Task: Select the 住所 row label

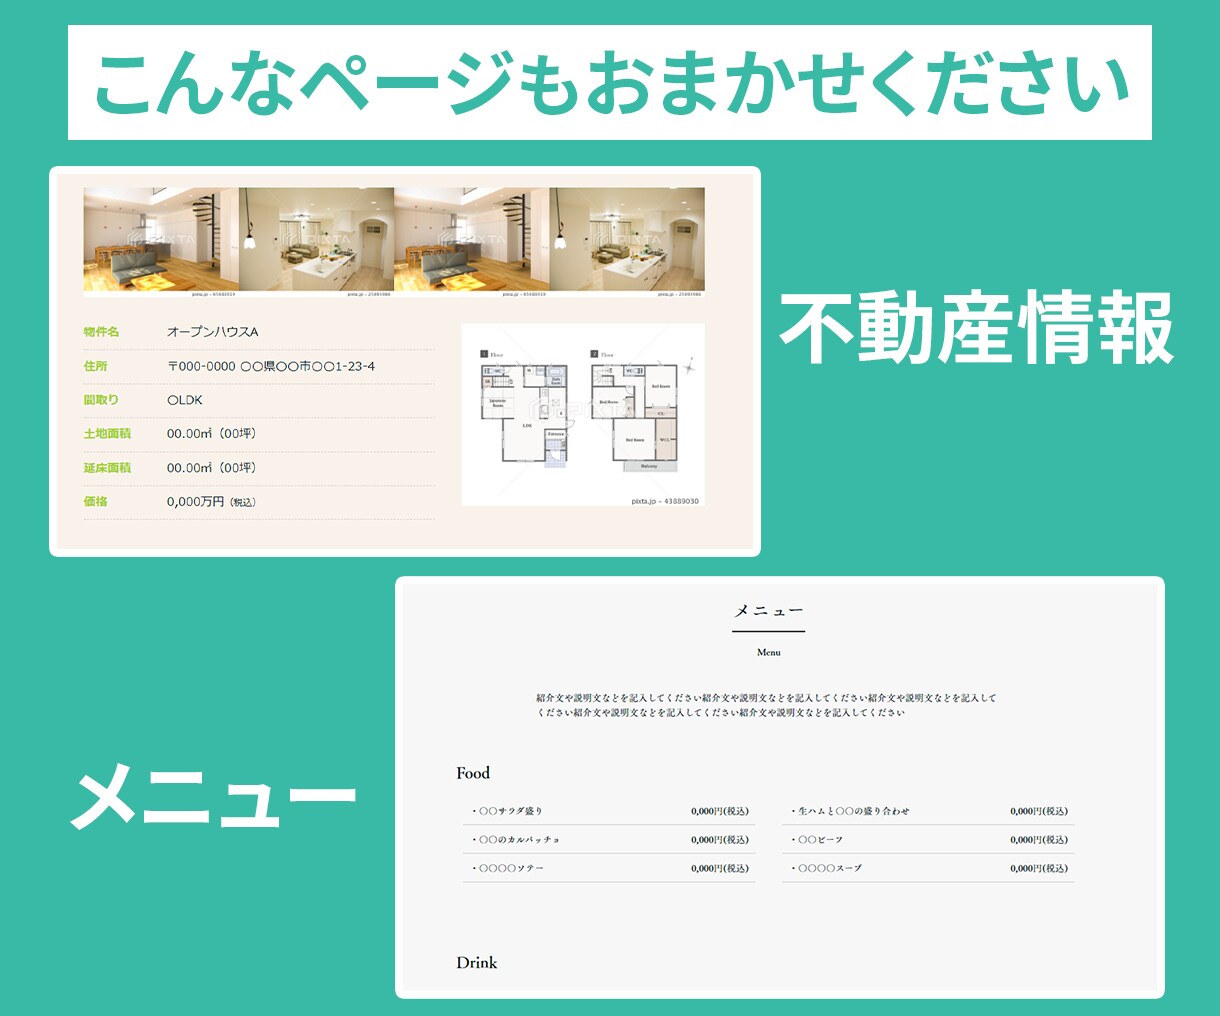Action: click(x=95, y=366)
